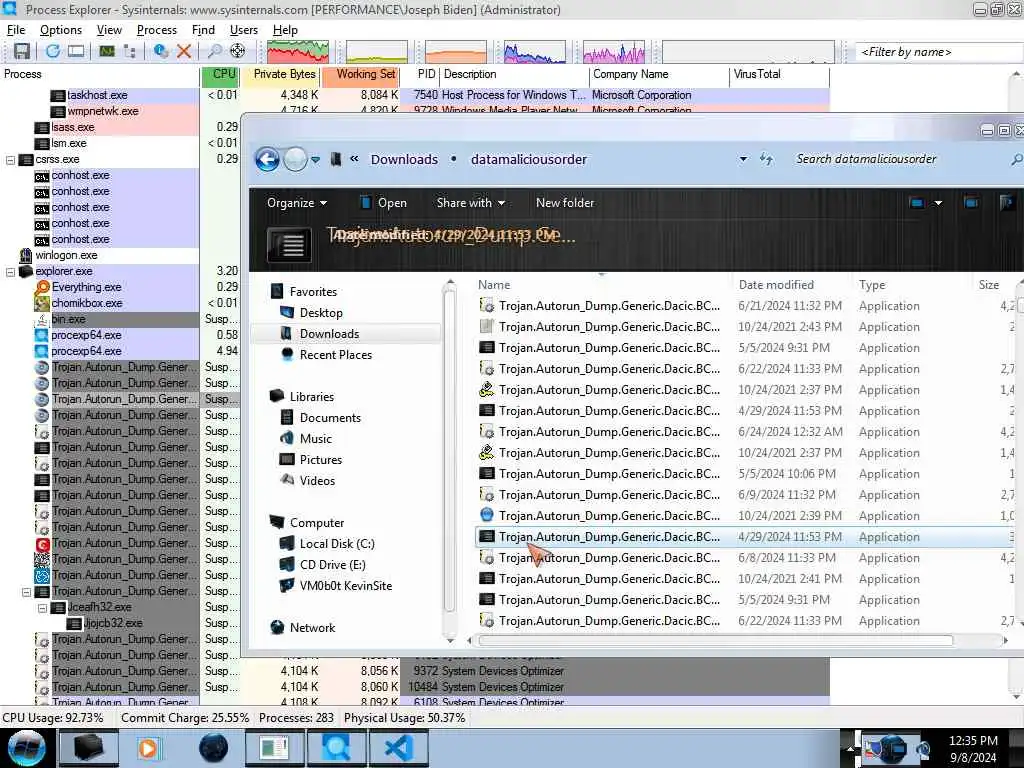The height and width of the screenshot is (768, 1024).
Task: Sort by the Private Bytes column header
Action: (x=281, y=74)
